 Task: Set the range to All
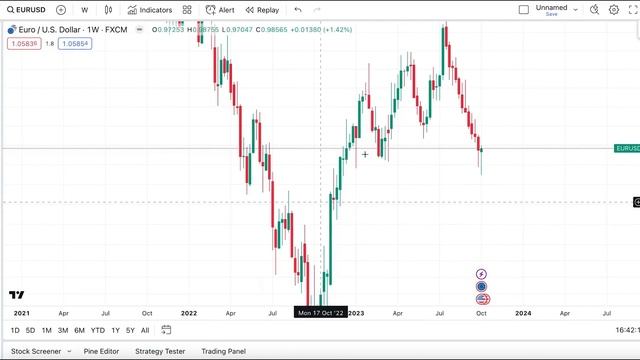(145, 331)
